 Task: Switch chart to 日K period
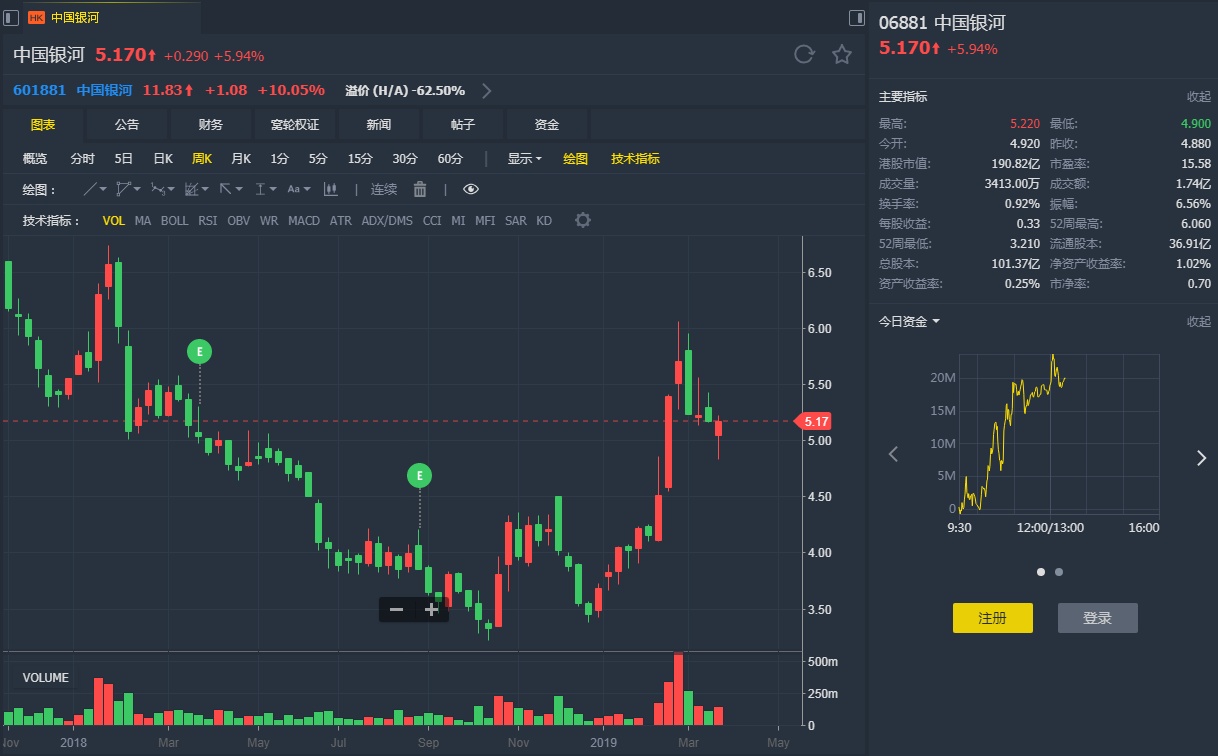[x=163, y=158]
